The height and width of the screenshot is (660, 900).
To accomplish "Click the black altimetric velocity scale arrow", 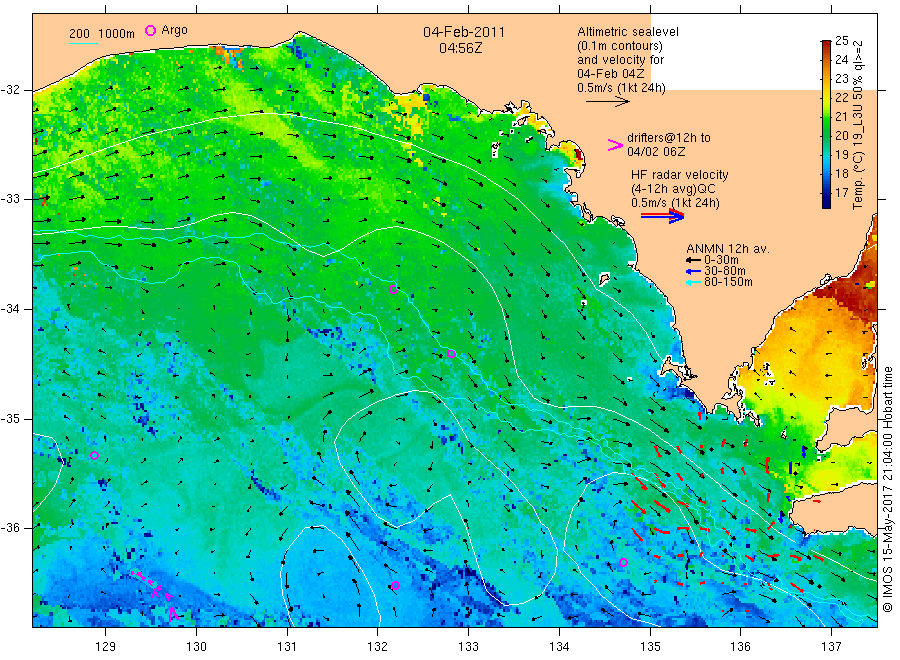I will pos(607,102).
